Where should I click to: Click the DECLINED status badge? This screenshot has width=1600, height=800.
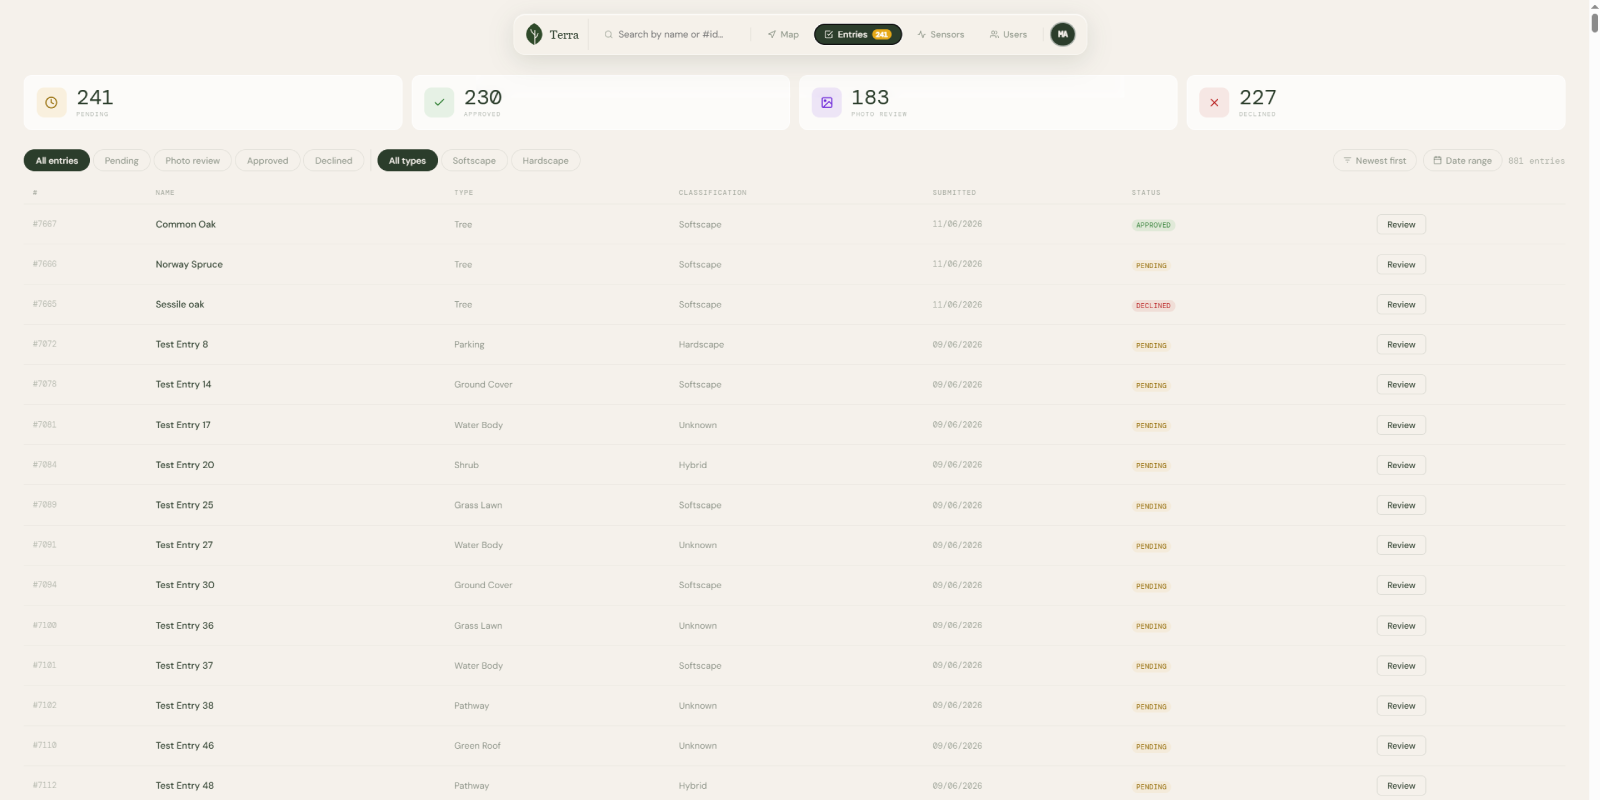pos(1153,305)
